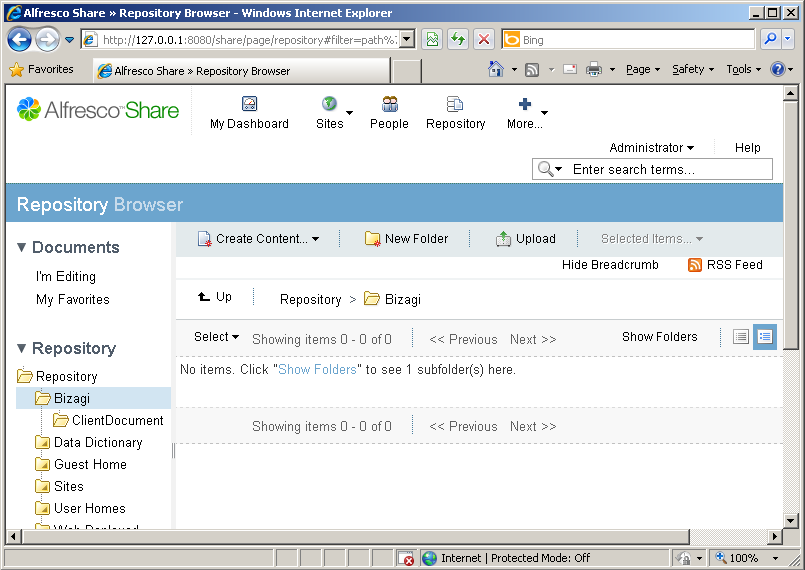Screen dimensions: 805x570
Task: Go back using the browser Back arrow
Action: point(20,40)
